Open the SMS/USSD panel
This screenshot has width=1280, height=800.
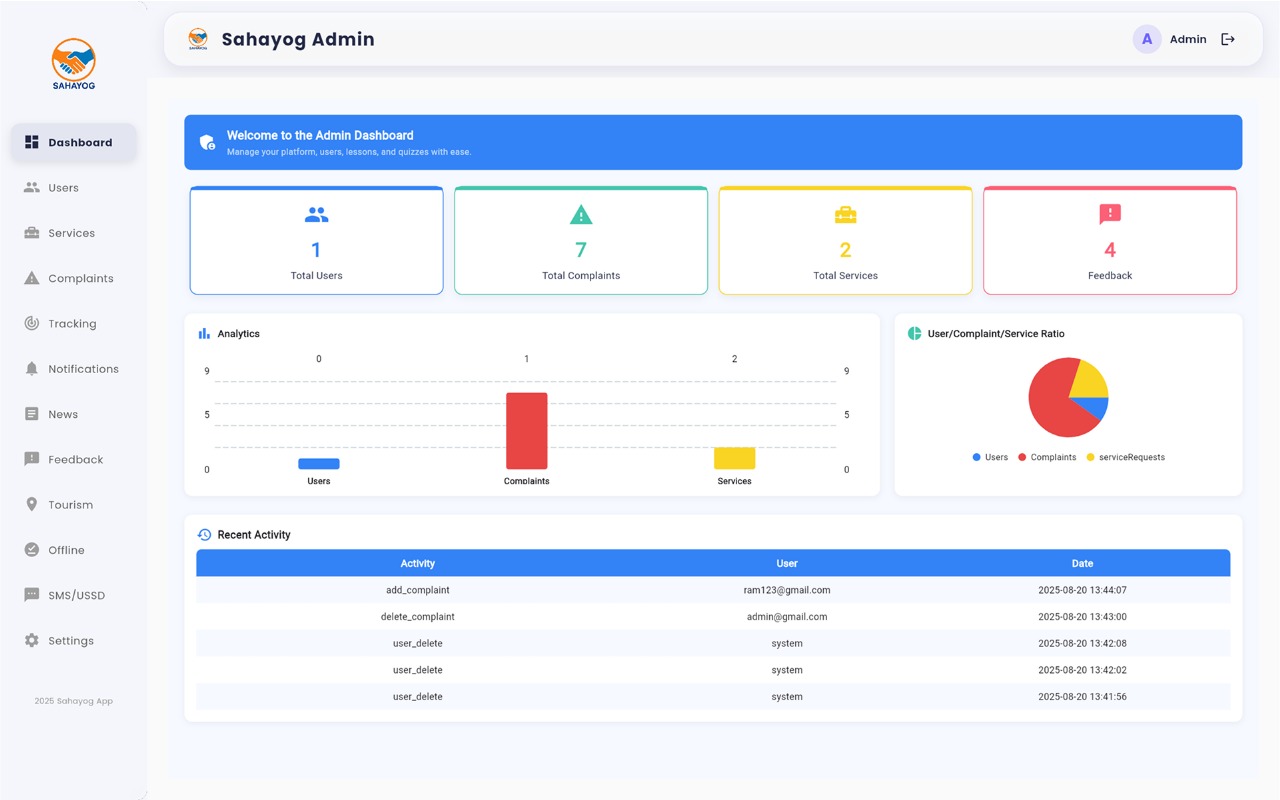click(x=77, y=595)
